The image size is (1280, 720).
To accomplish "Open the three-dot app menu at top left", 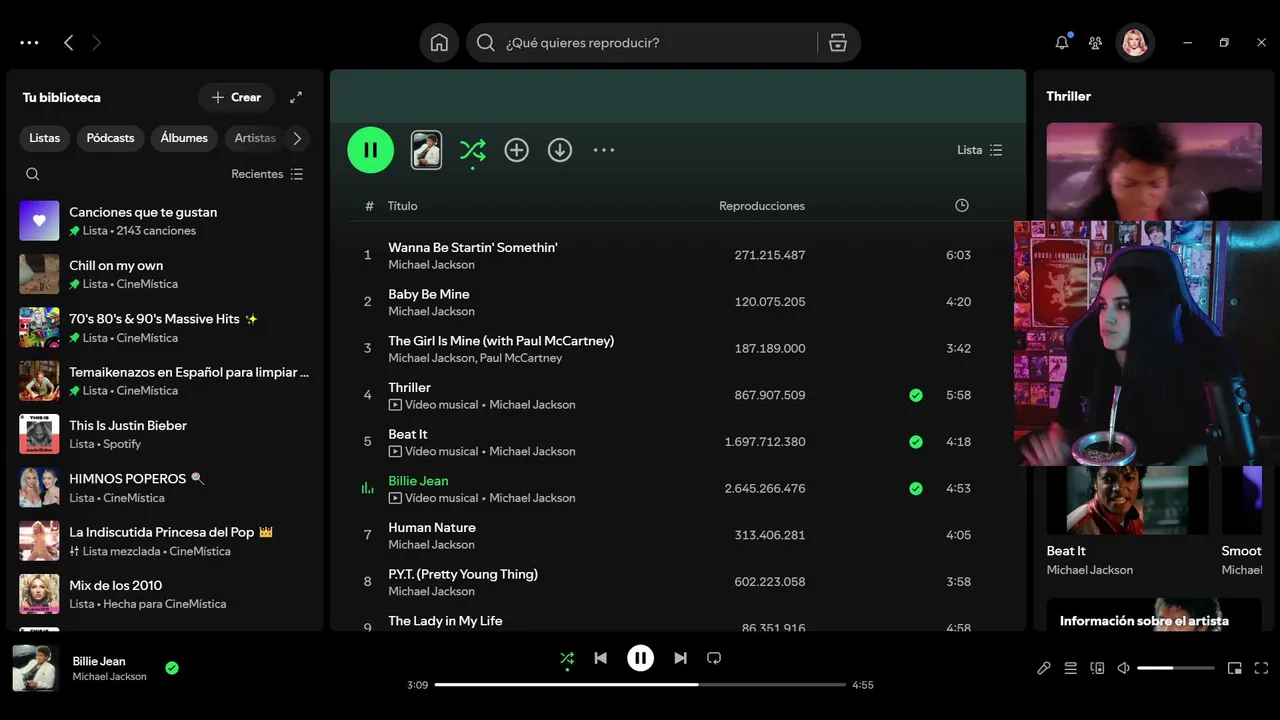I will (x=29, y=43).
